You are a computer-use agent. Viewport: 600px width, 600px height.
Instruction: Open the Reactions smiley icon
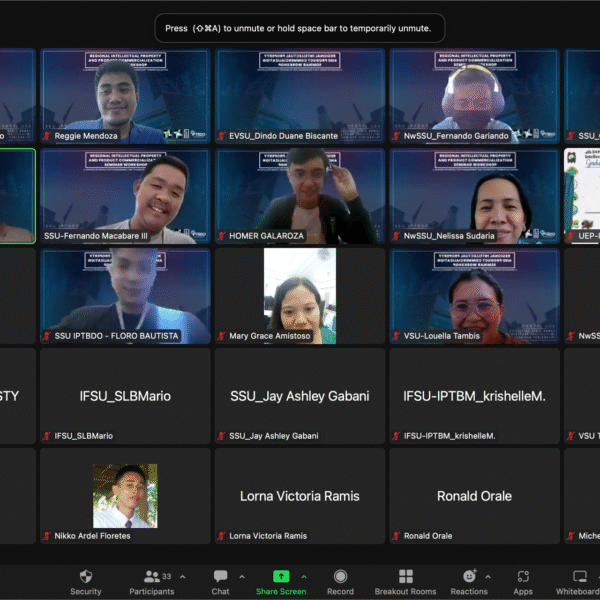point(469,576)
